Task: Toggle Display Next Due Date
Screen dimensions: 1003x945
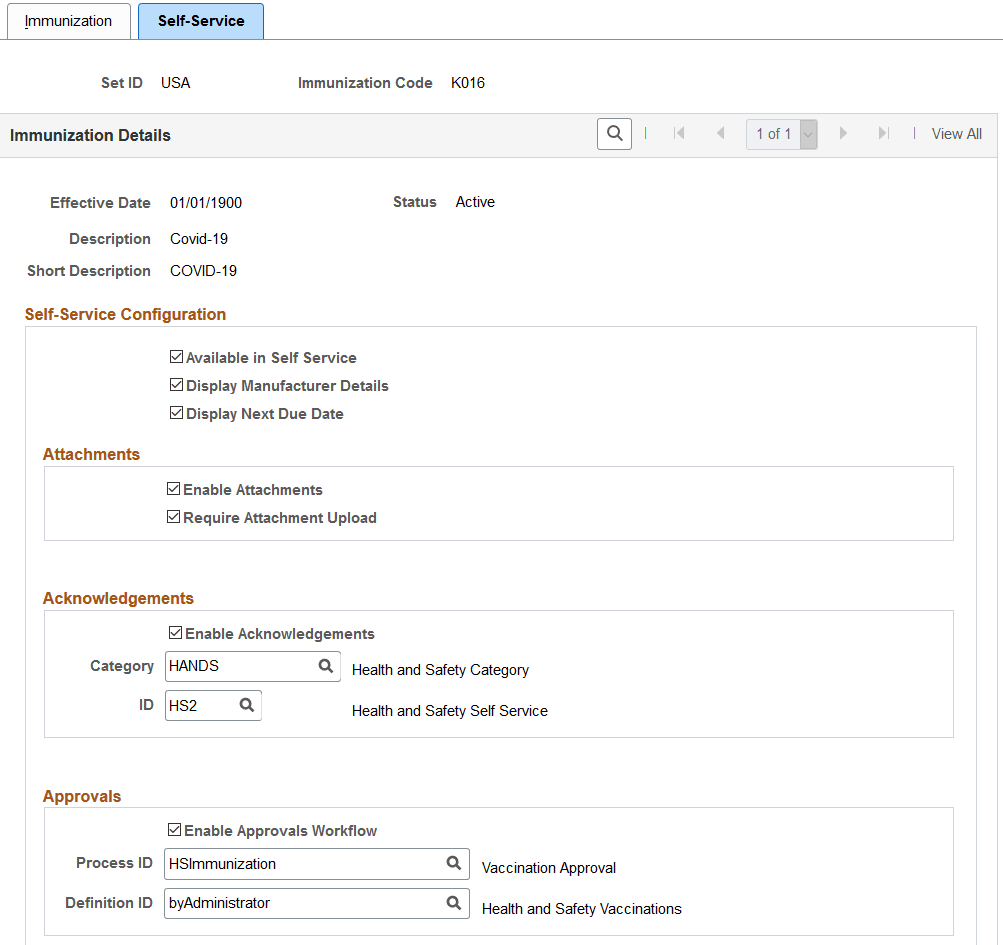Action: (176, 413)
